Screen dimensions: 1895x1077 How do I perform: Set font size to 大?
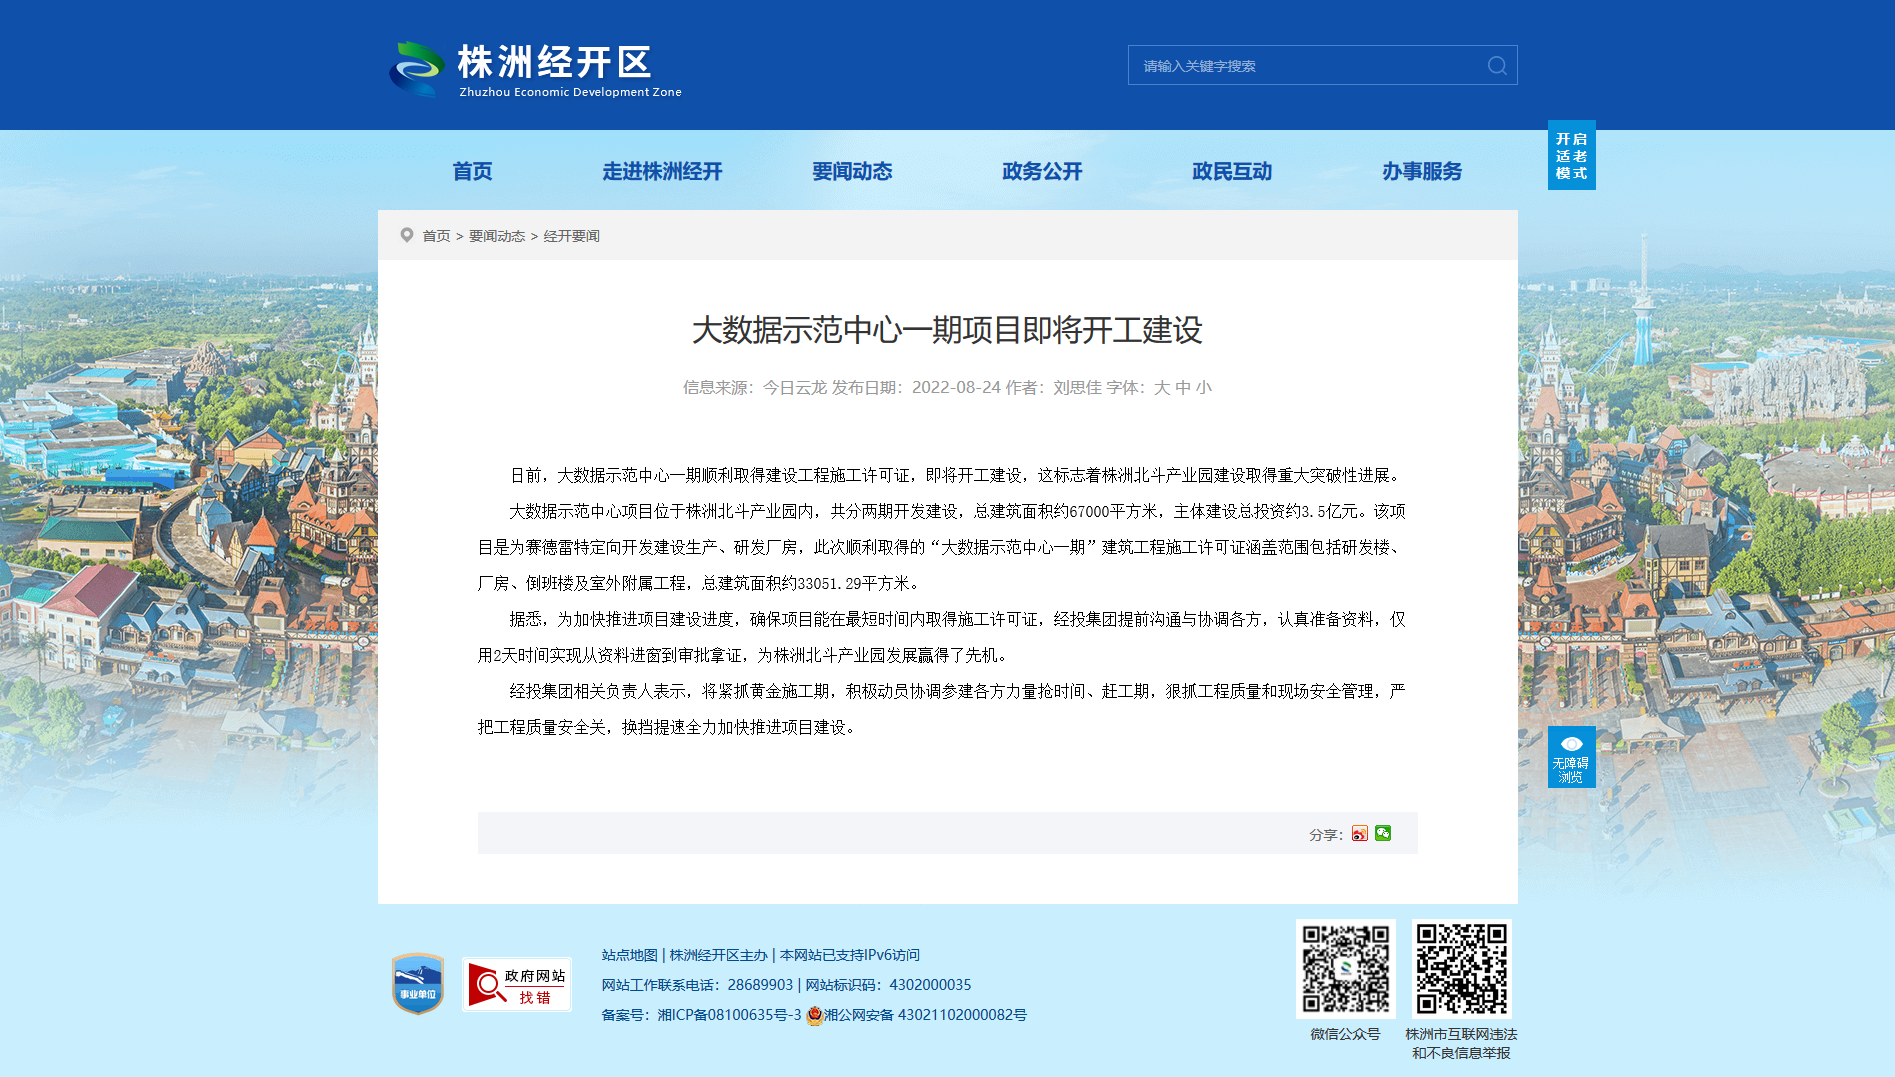(x=1162, y=387)
